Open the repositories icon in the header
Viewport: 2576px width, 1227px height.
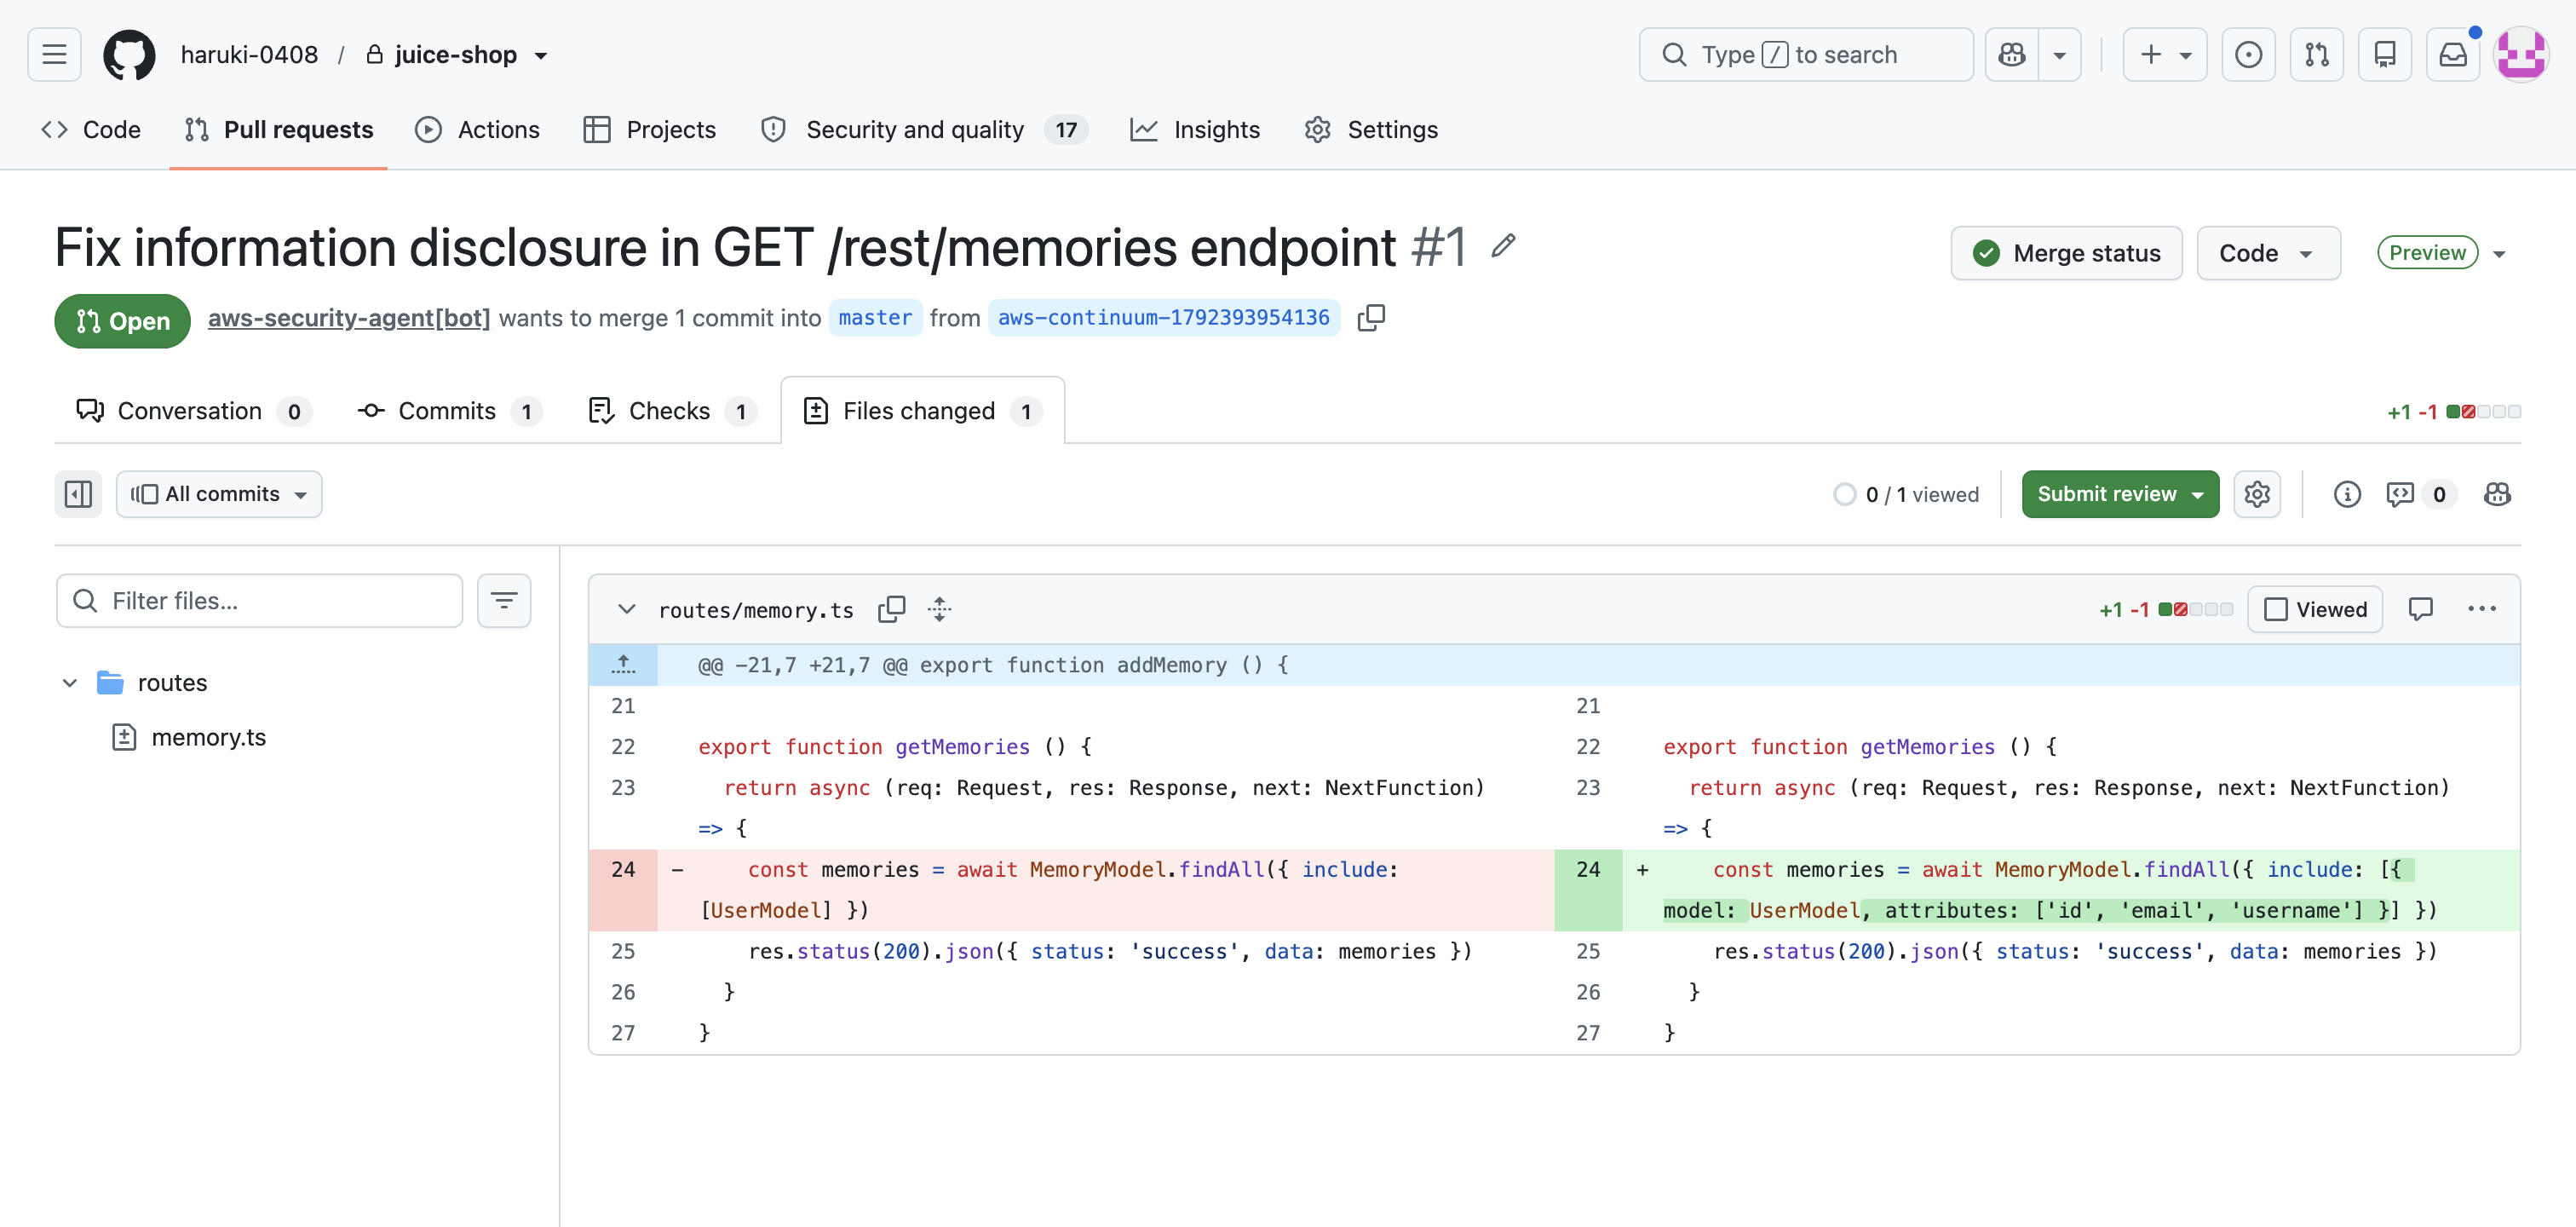click(2385, 54)
